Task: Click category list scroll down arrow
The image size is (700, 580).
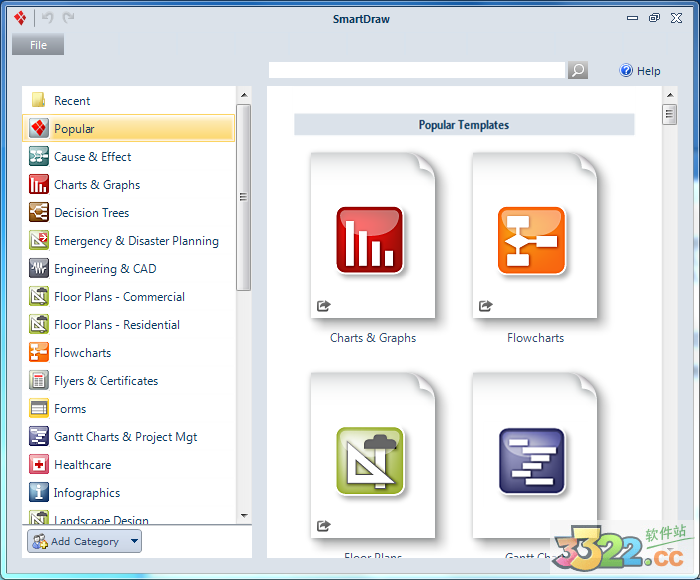Action: point(244,516)
